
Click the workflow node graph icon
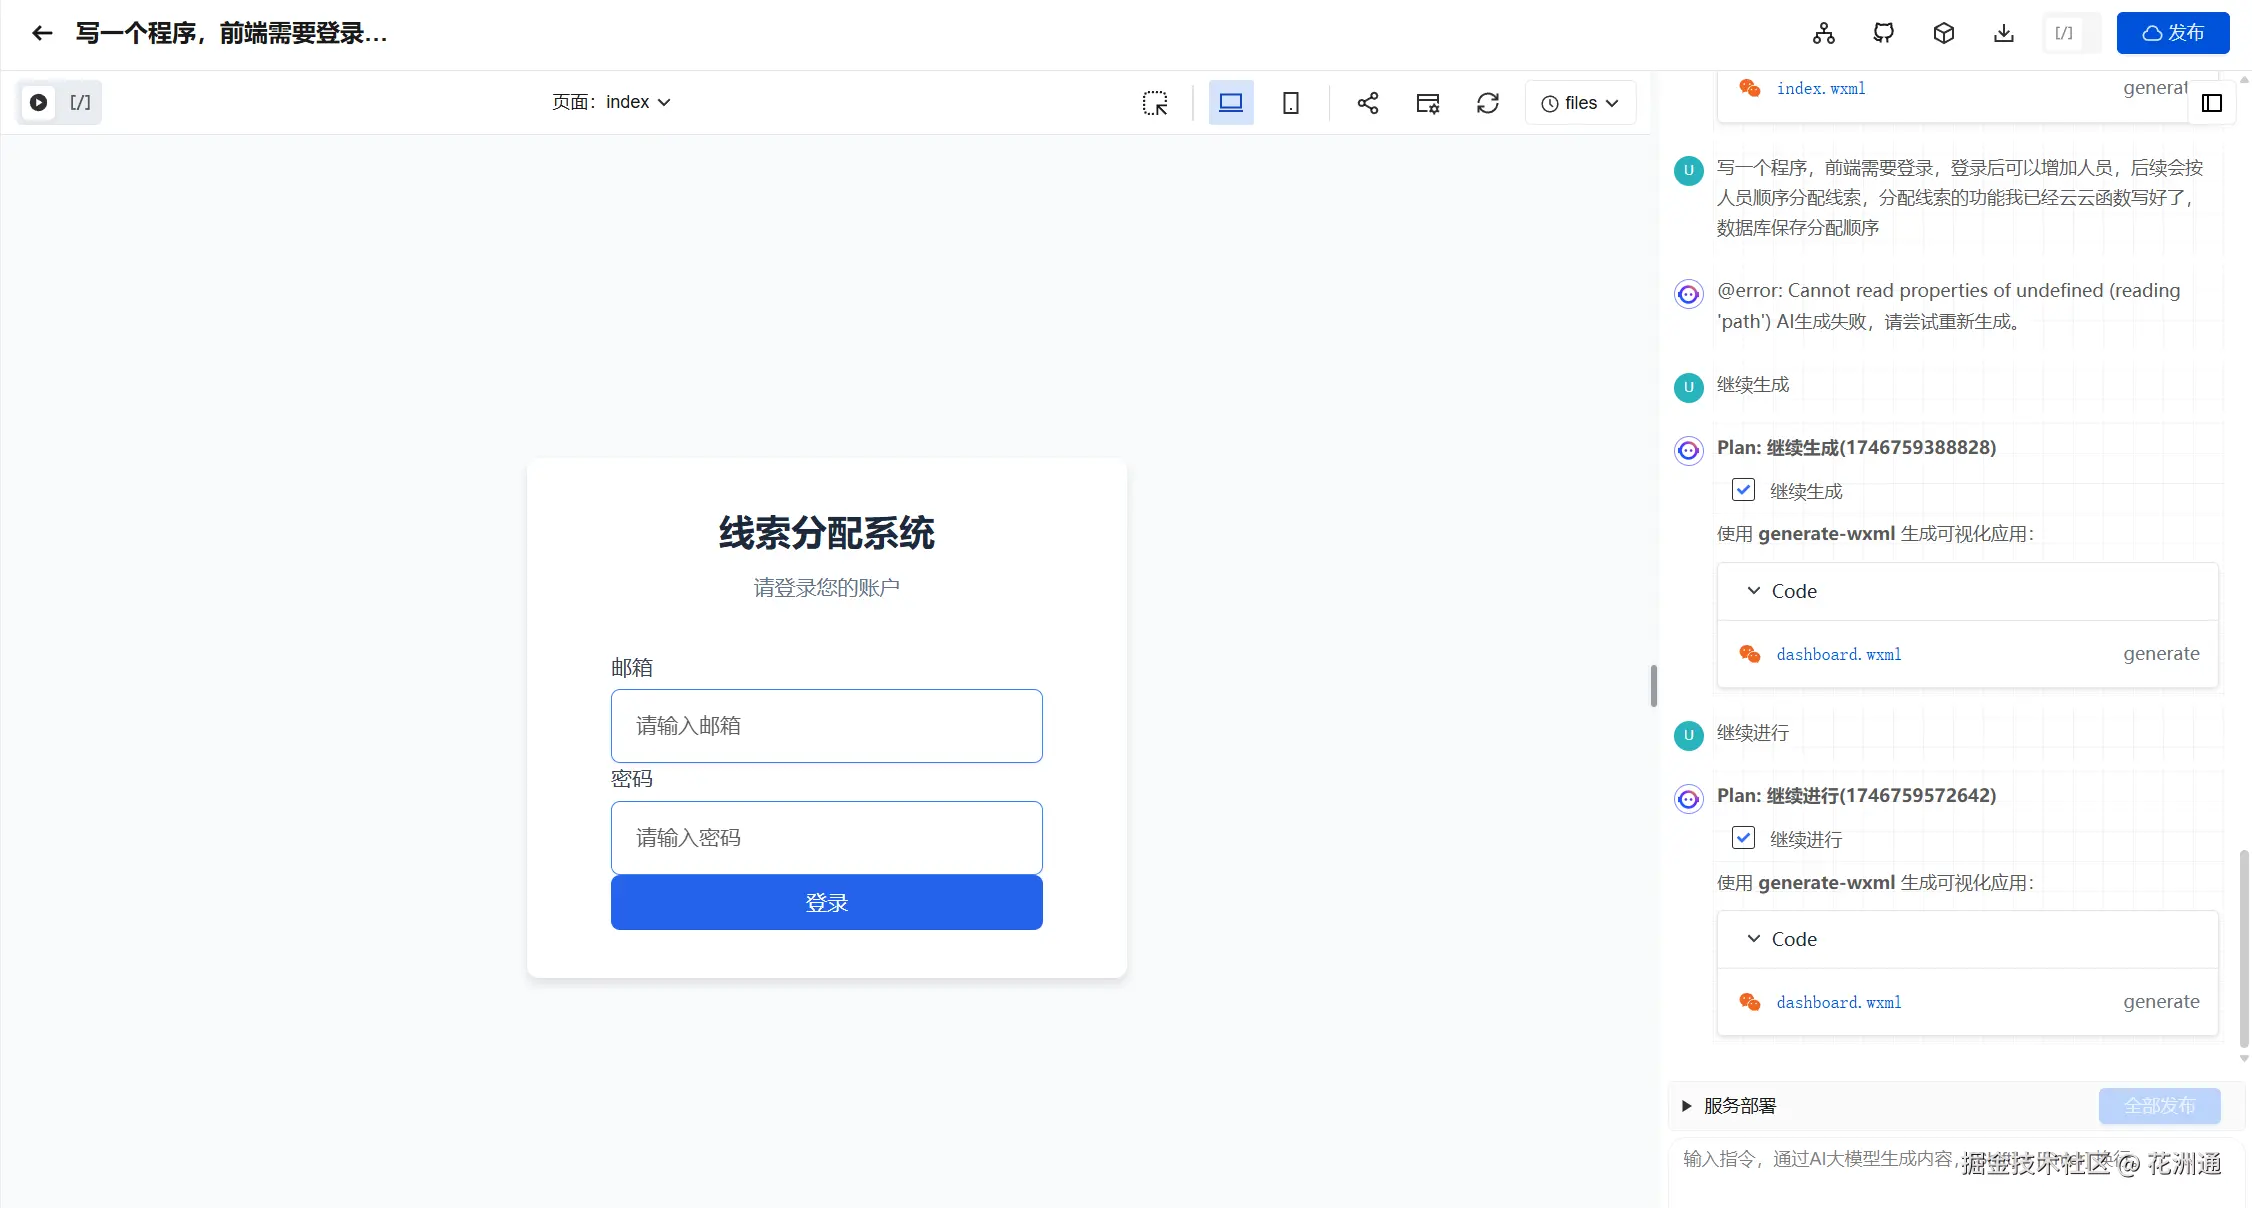(x=1823, y=32)
